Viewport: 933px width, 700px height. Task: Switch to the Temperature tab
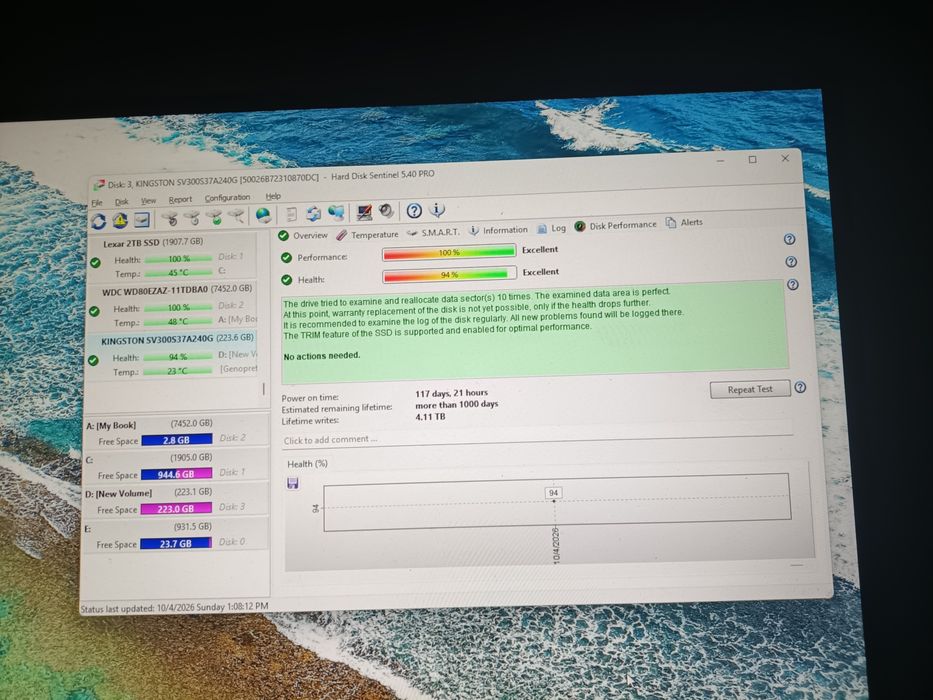click(x=367, y=235)
